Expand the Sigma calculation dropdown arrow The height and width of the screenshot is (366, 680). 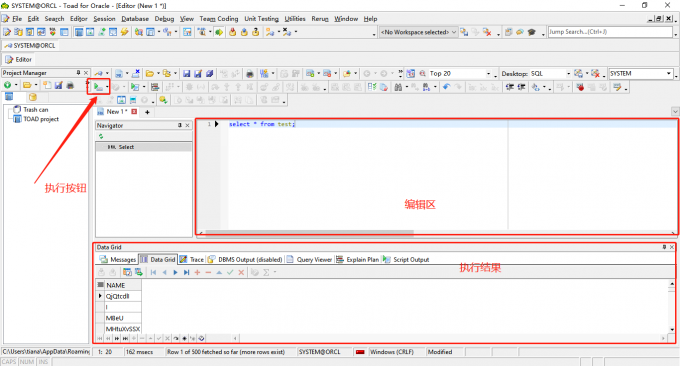pyautogui.click(x=275, y=272)
